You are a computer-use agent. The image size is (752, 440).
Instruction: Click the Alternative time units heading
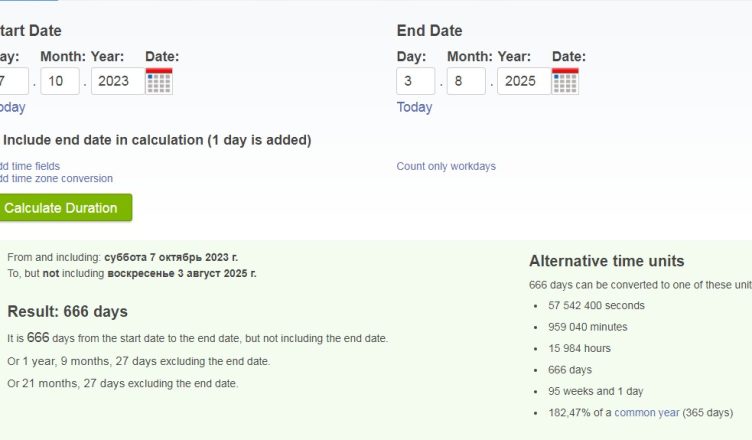pyautogui.click(x=607, y=261)
